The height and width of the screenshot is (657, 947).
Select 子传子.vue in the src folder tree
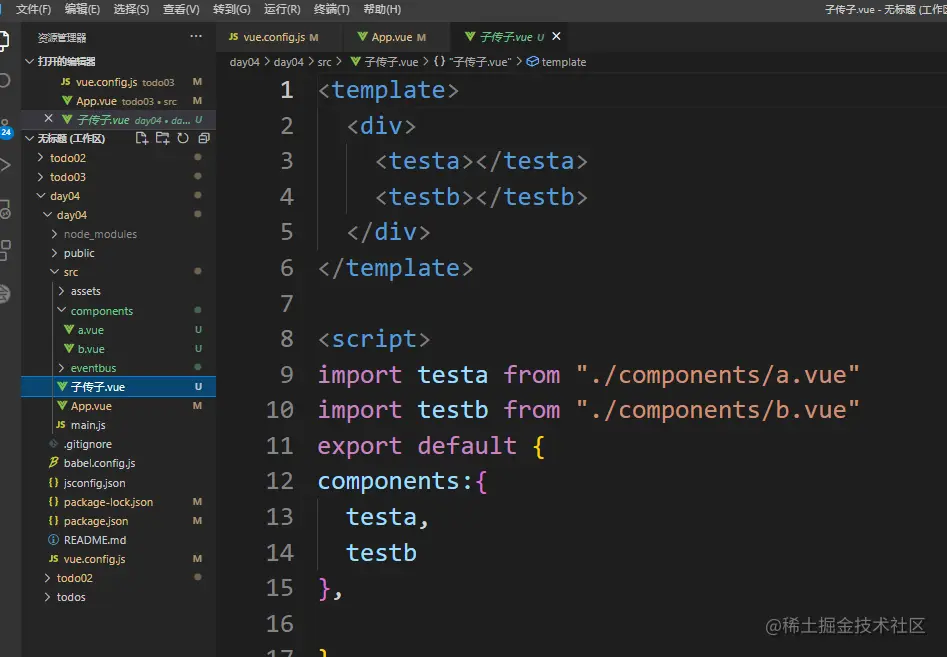[118, 386]
